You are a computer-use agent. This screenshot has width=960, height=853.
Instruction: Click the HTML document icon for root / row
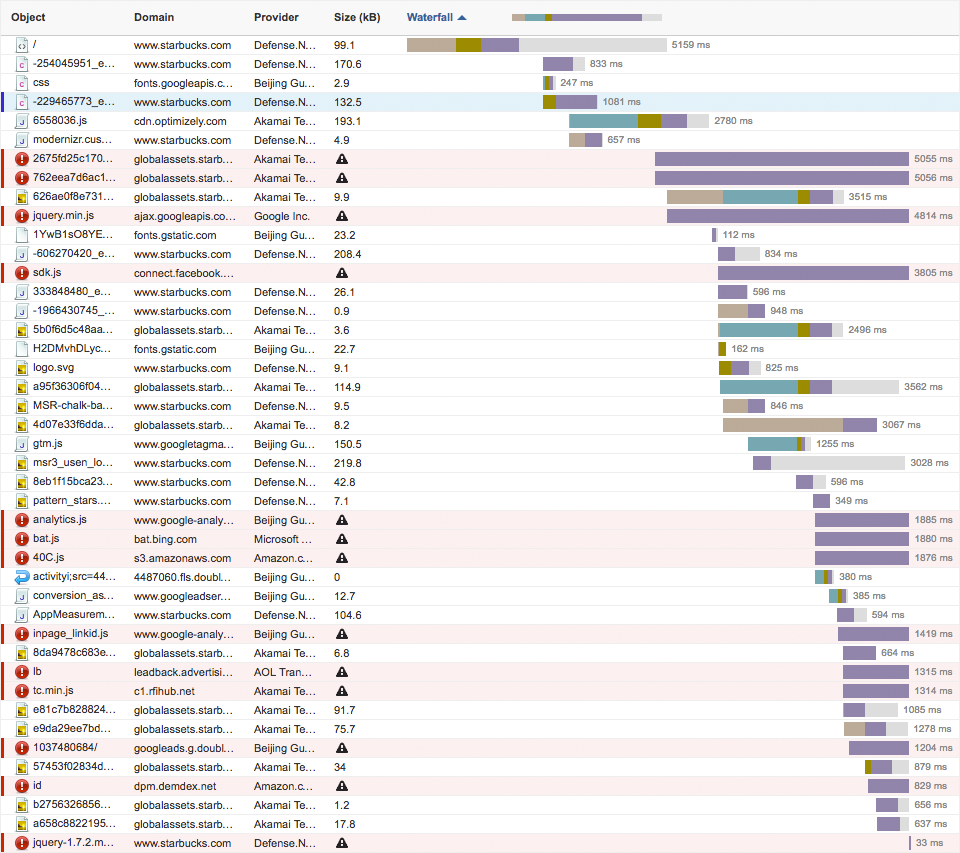click(x=22, y=45)
